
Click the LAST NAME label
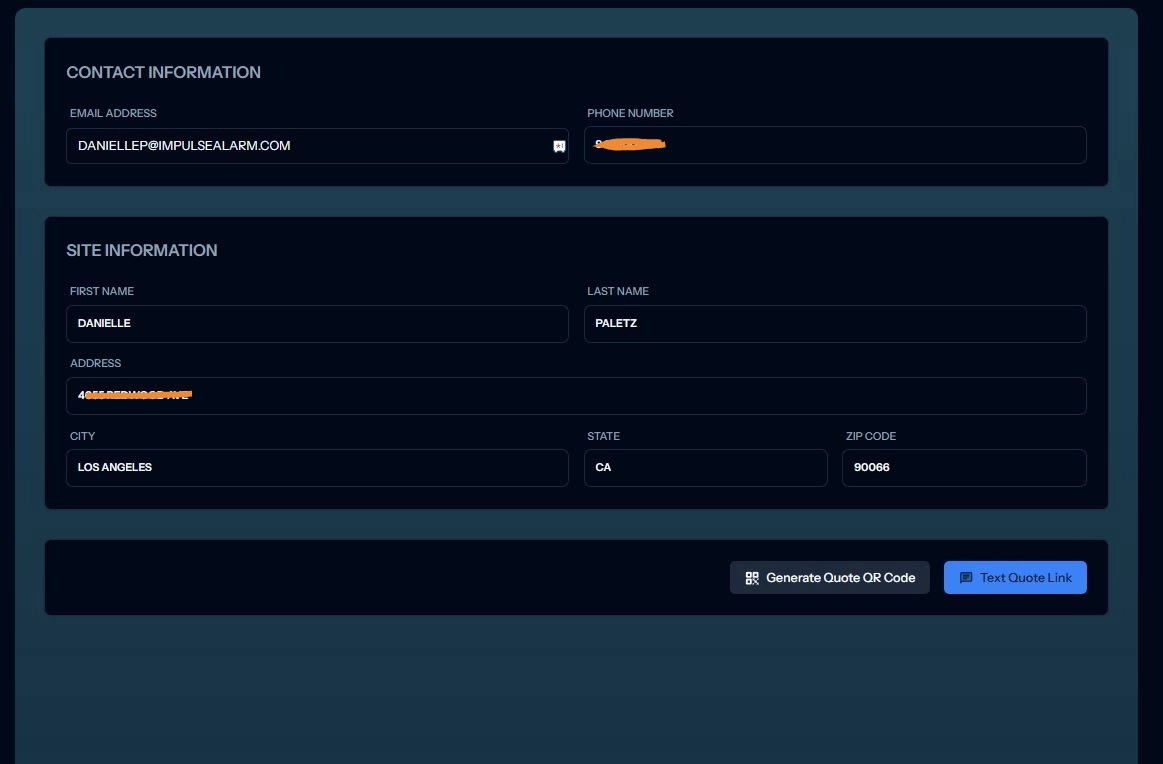click(x=617, y=291)
